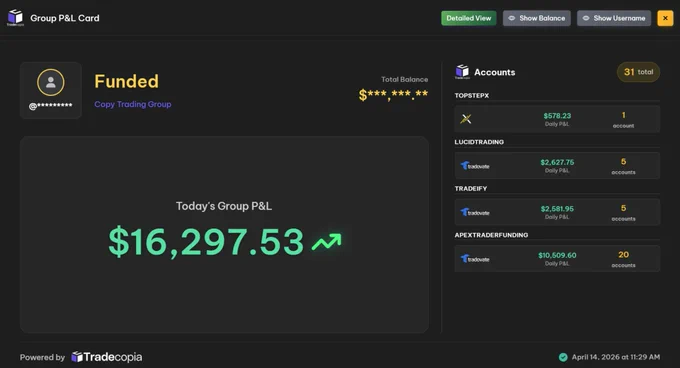Toggle Show Username visibility

click(x=614, y=18)
